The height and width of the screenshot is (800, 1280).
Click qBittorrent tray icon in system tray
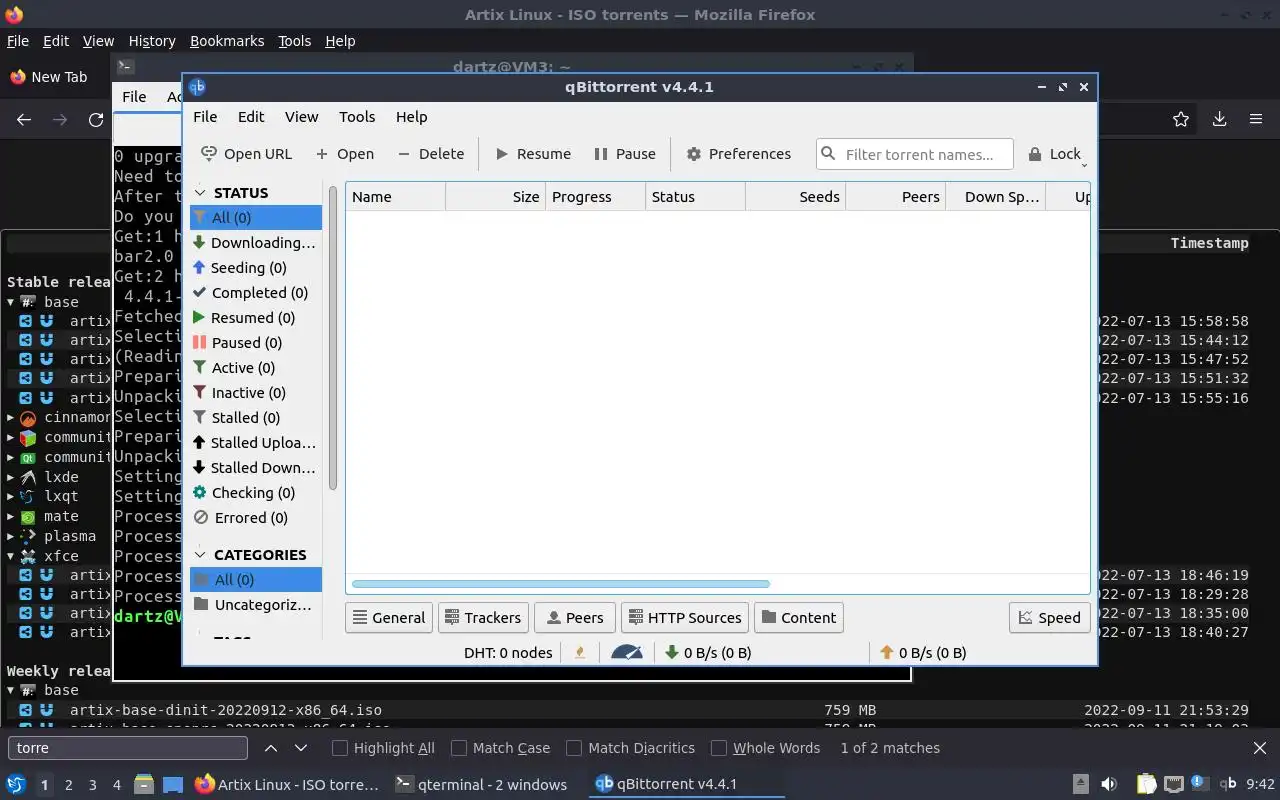click(1229, 784)
